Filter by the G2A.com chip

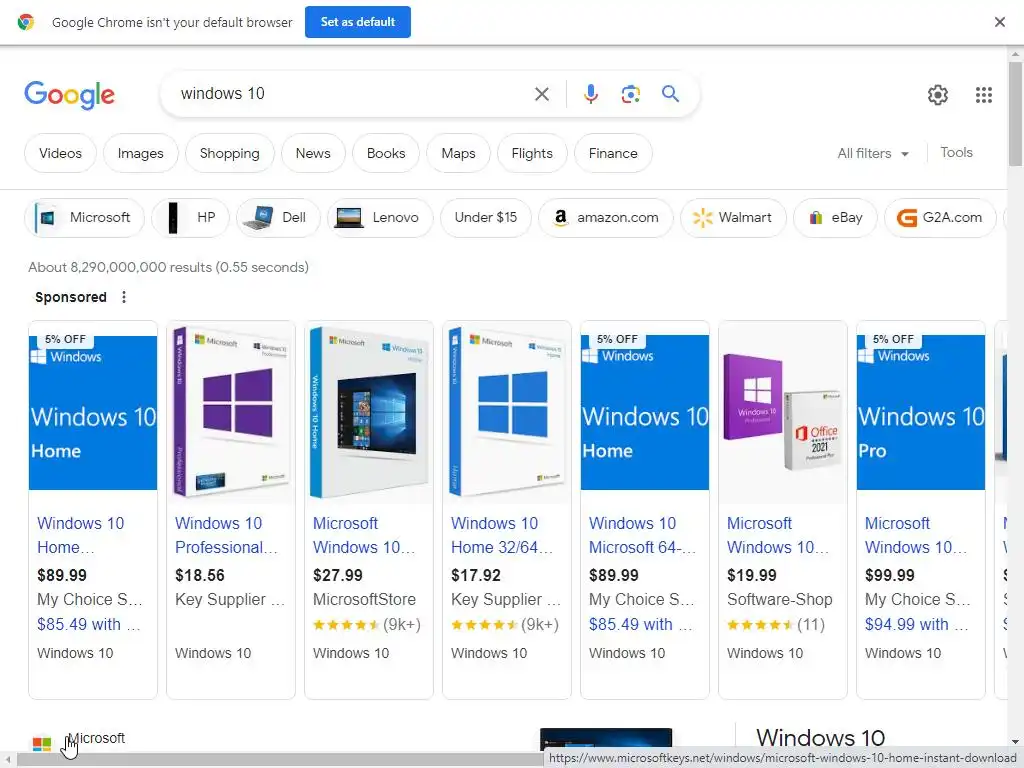[940, 217]
